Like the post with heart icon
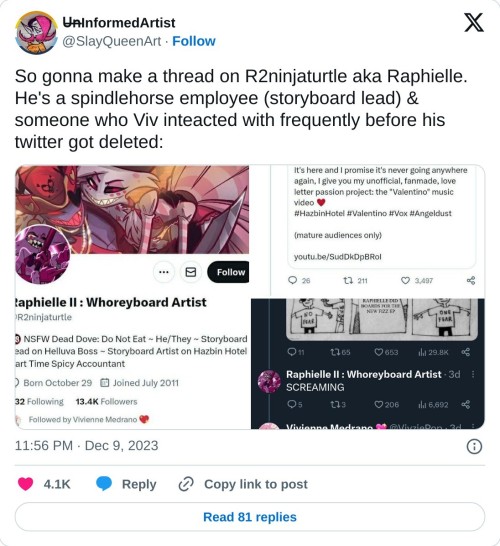 pos(25,484)
